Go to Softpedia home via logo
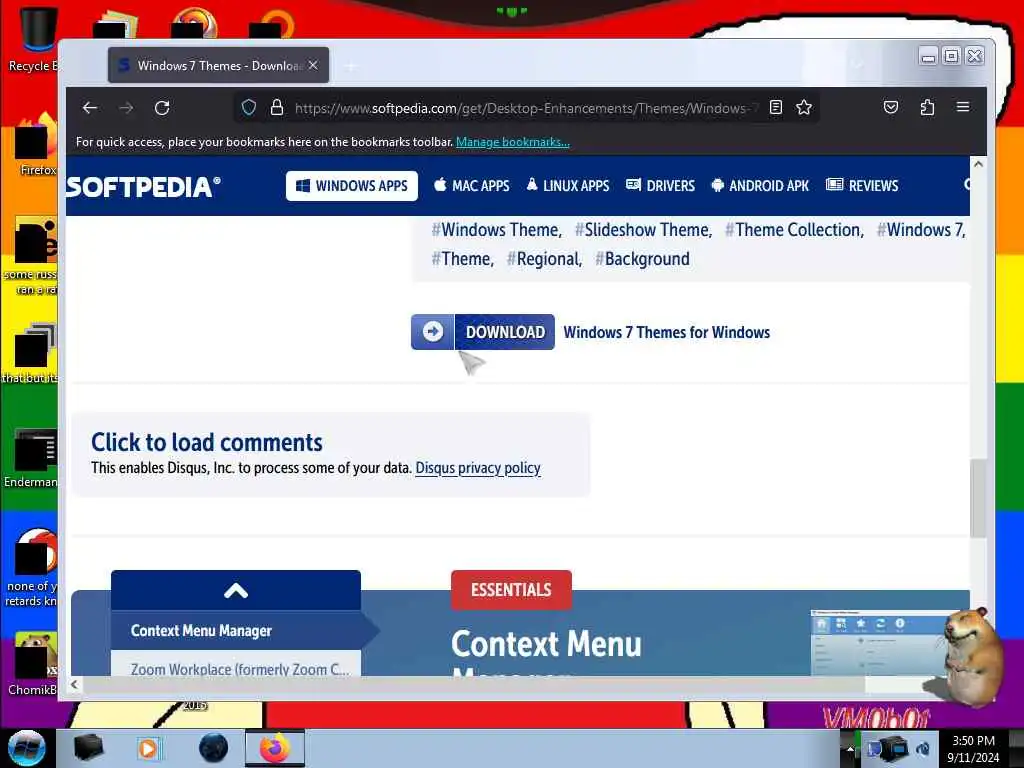Viewport: 1024px width, 768px height. [143, 187]
